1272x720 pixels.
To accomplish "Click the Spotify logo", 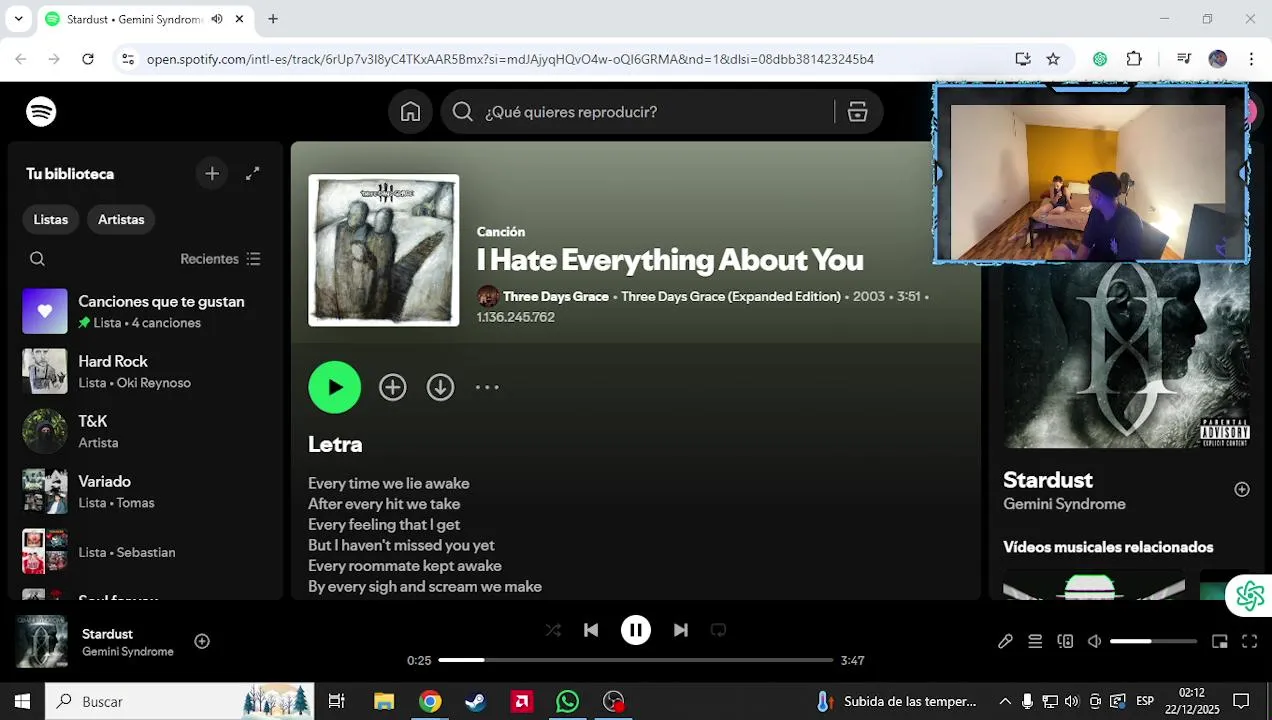I will pyautogui.click(x=41, y=112).
